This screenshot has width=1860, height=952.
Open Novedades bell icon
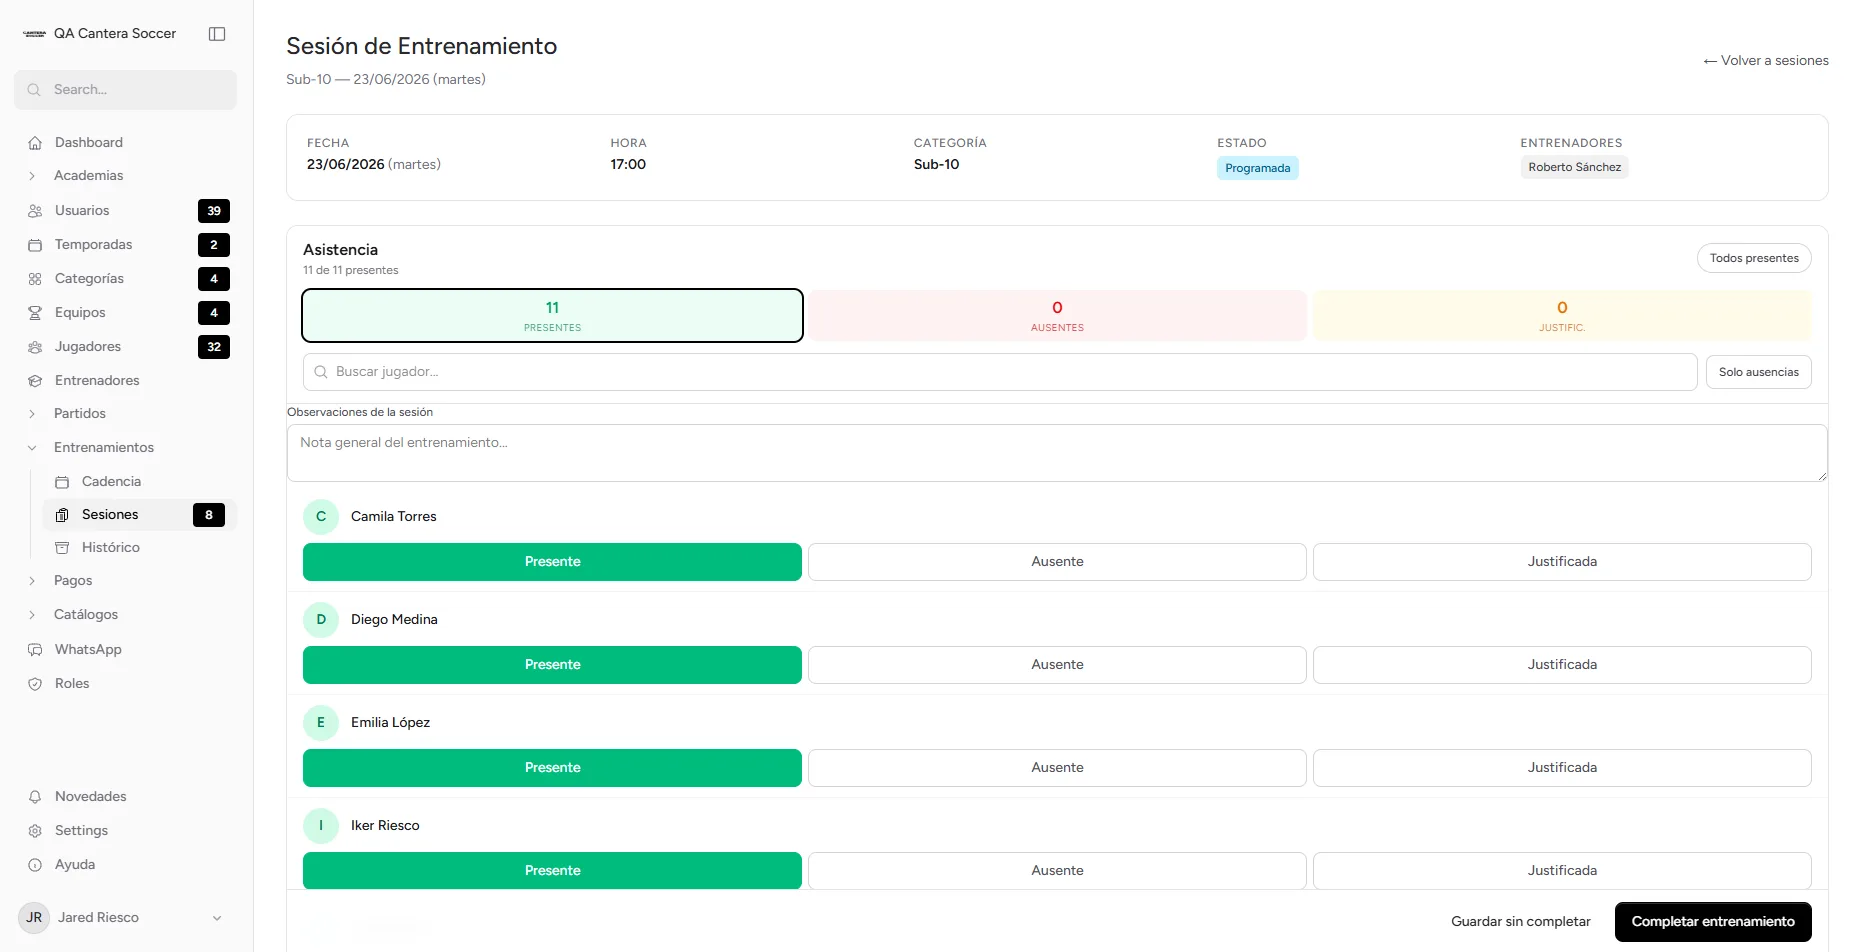click(x=35, y=797)
